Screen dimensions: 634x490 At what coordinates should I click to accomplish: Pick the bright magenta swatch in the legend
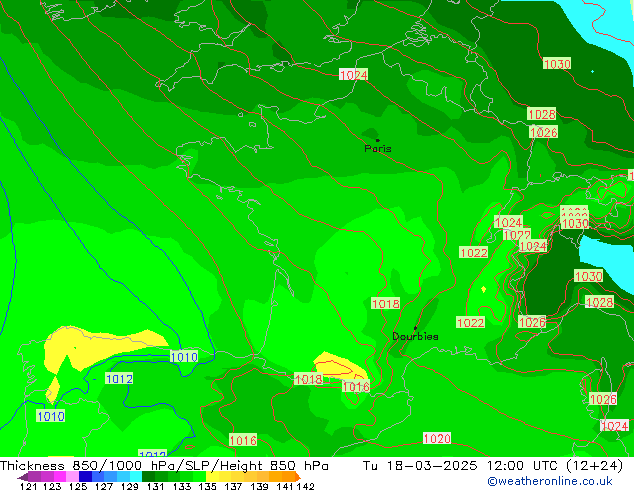(x=60, y=476)
